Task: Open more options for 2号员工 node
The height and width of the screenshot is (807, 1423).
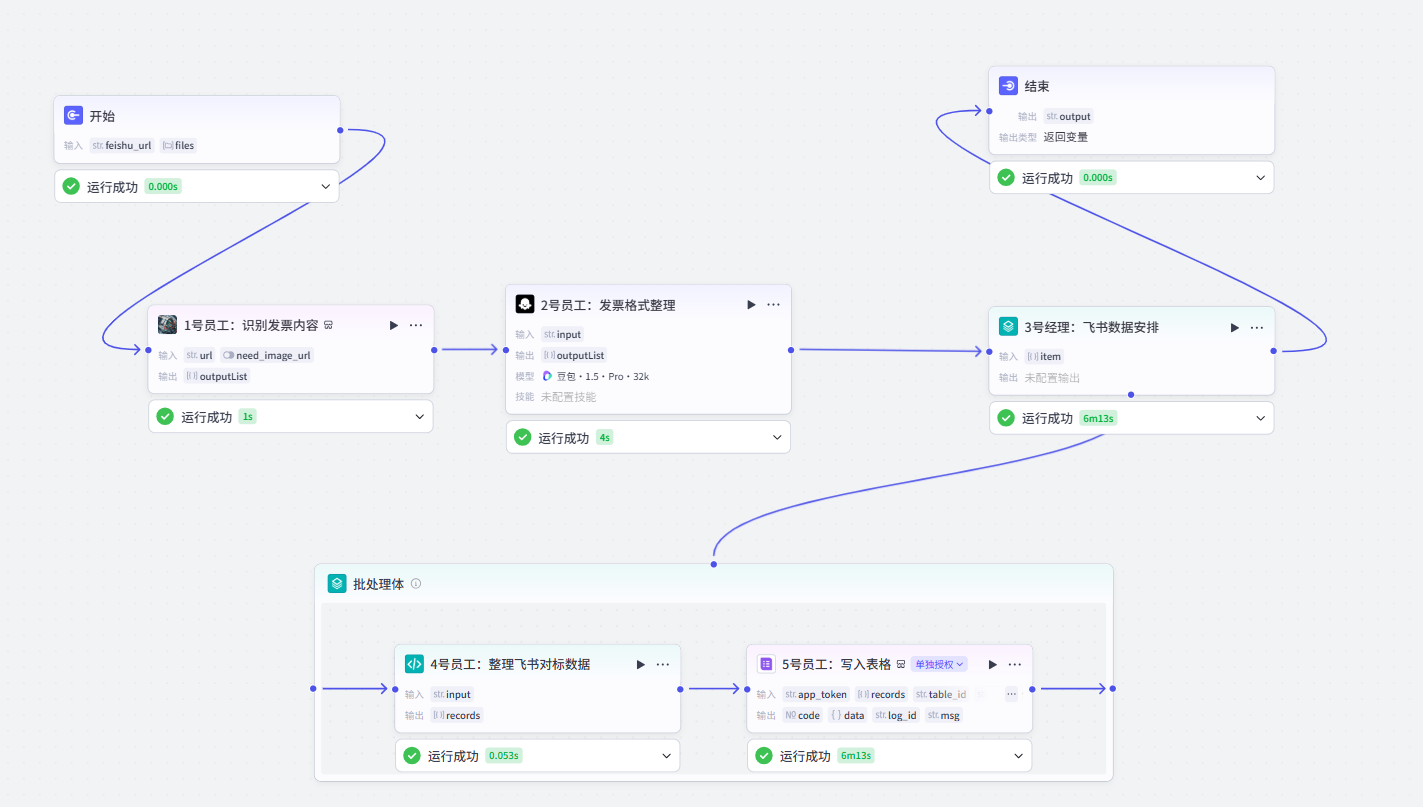Action: [x=773, y=304]
